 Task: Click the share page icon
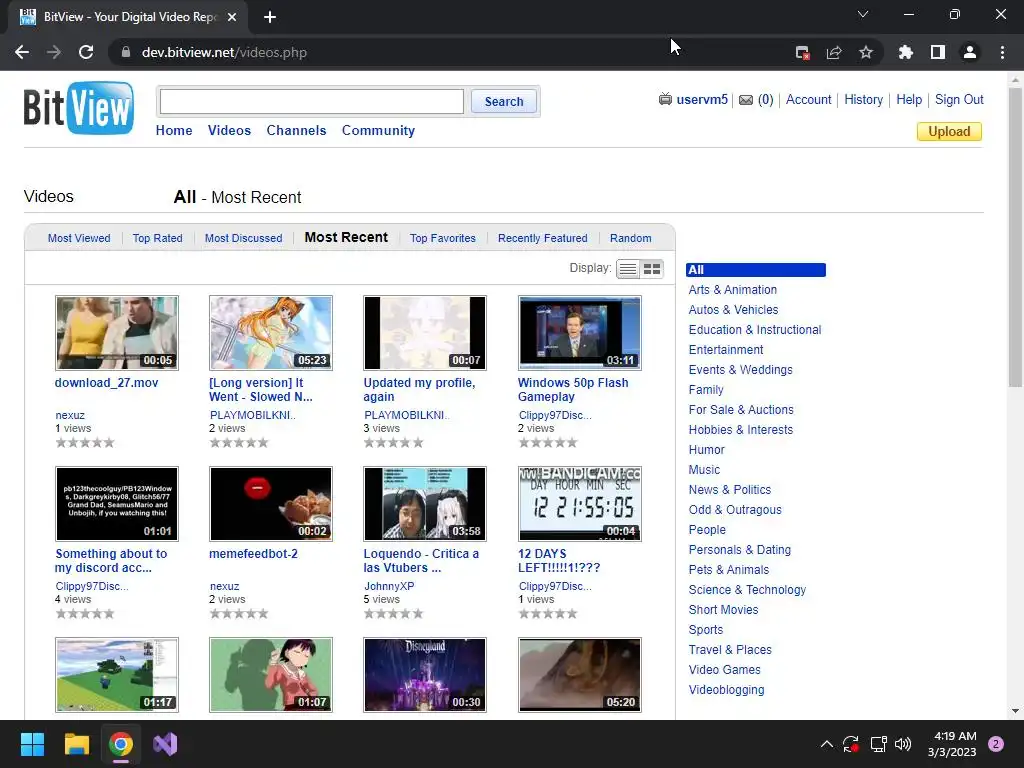pyautogui.click(x=834, y=52)
